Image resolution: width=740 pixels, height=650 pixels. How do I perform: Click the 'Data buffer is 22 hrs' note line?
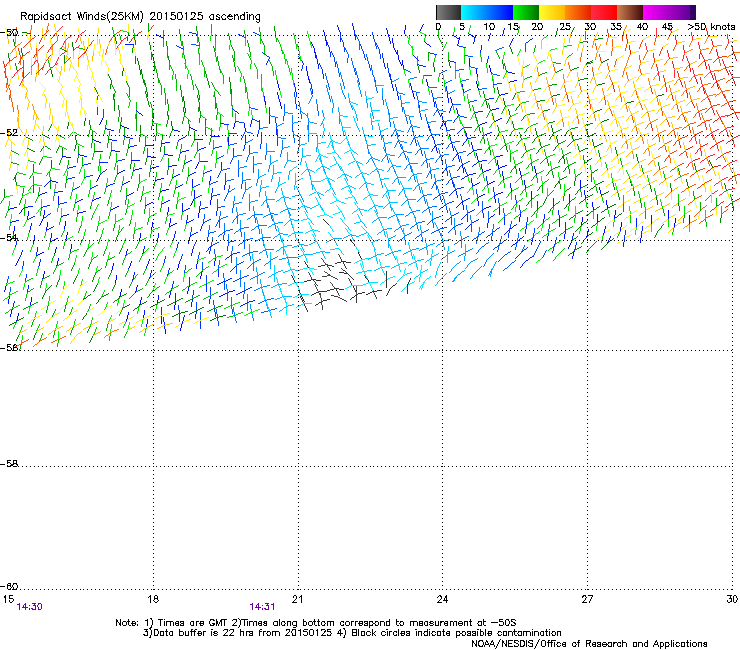(352, 633)
